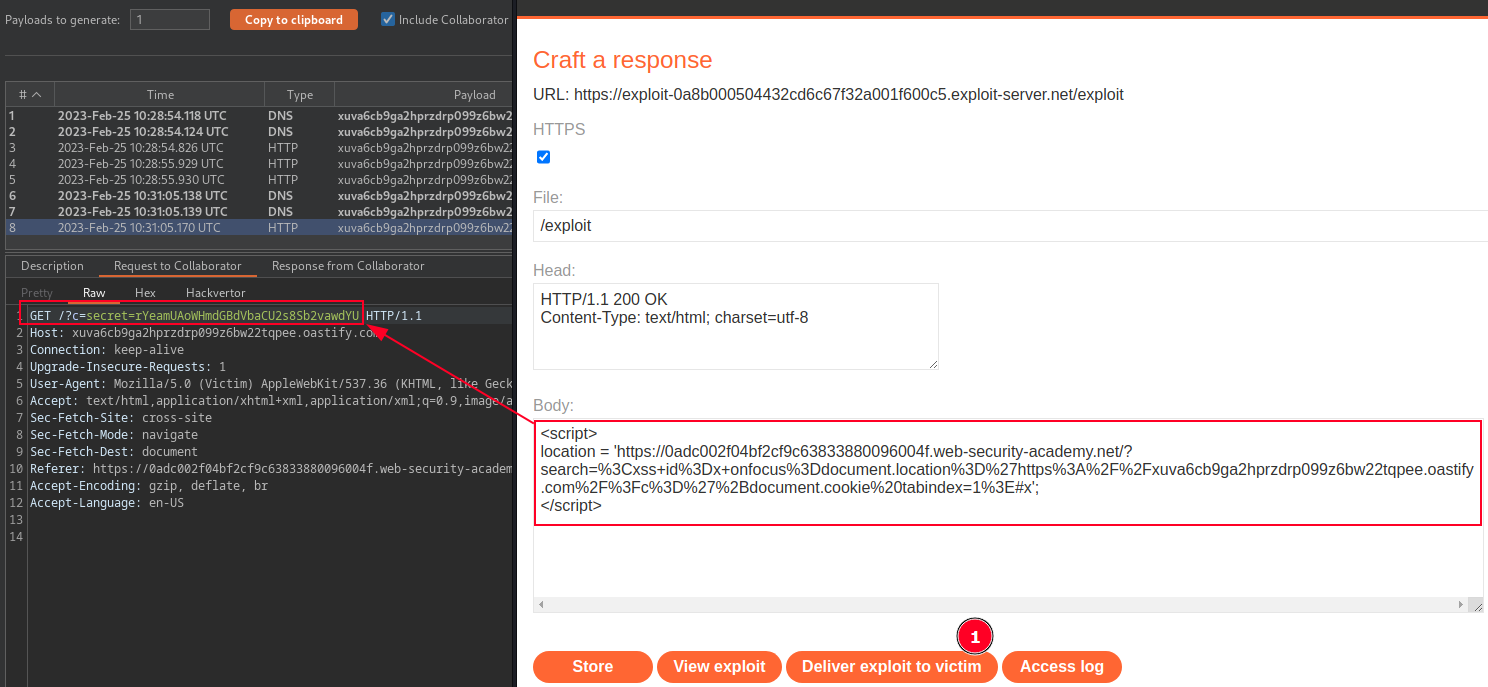1488x687 pixels.
Task: Toggle Include Collaborator checkbox
Action: pos(388,19)
